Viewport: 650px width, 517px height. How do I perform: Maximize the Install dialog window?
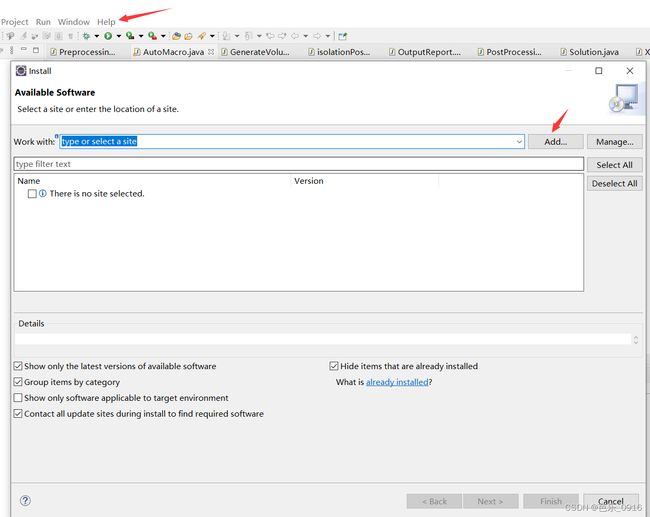click(x=599, y=70)
